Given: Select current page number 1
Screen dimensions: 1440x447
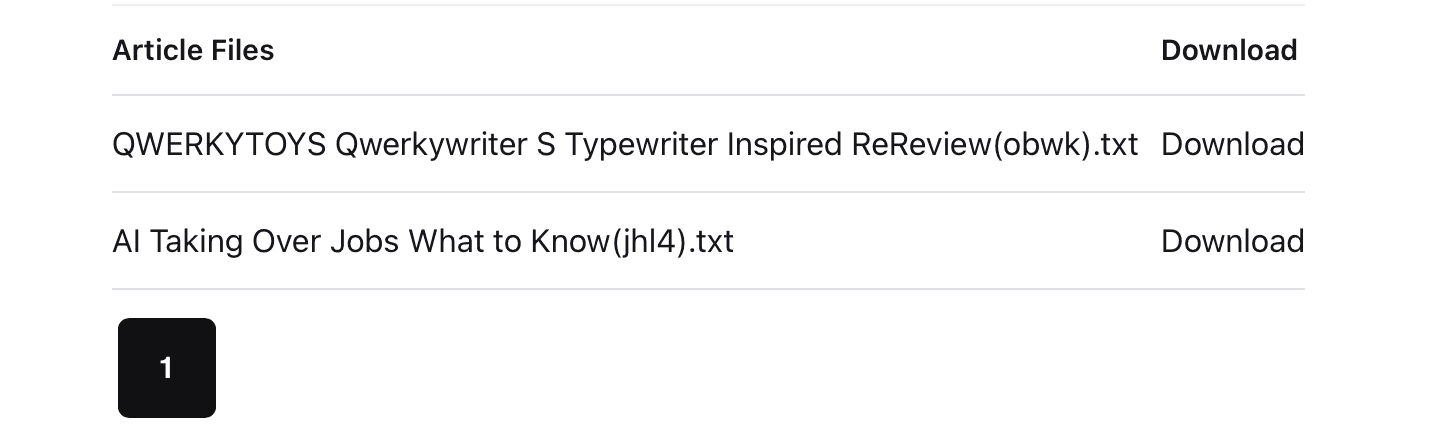Looking at the screenshot, I should coord(167,368).
